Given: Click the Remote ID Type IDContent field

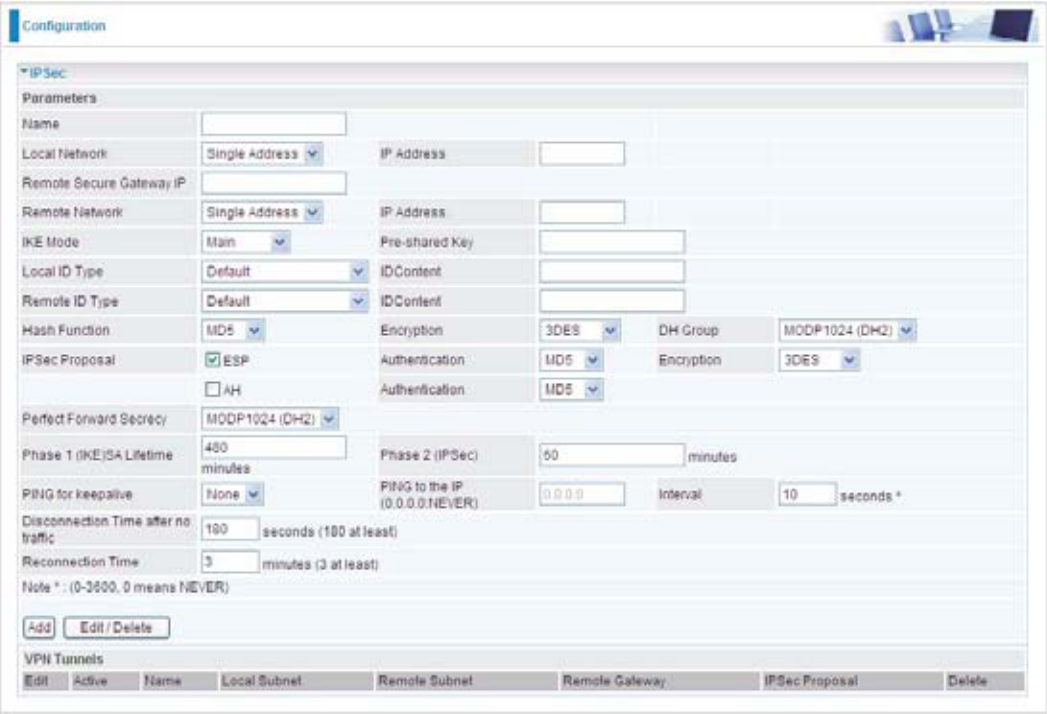Looking at the screenshot, I should click(612, 301).
